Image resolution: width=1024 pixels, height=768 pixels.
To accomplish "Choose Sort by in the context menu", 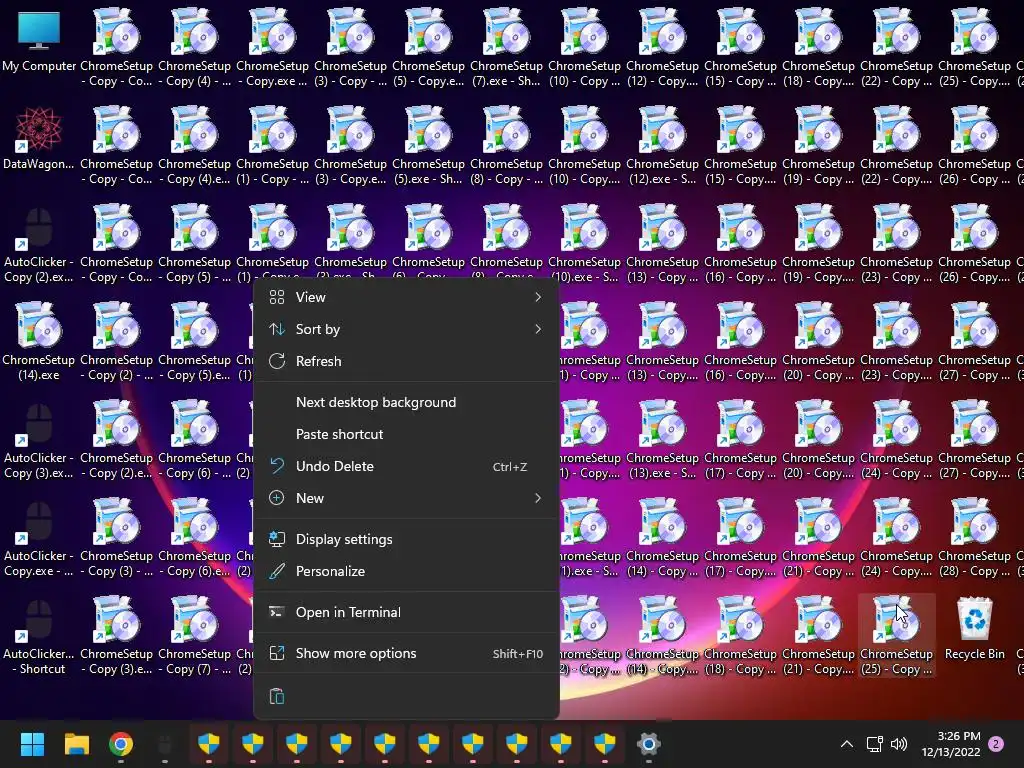I will coord(406,329).
